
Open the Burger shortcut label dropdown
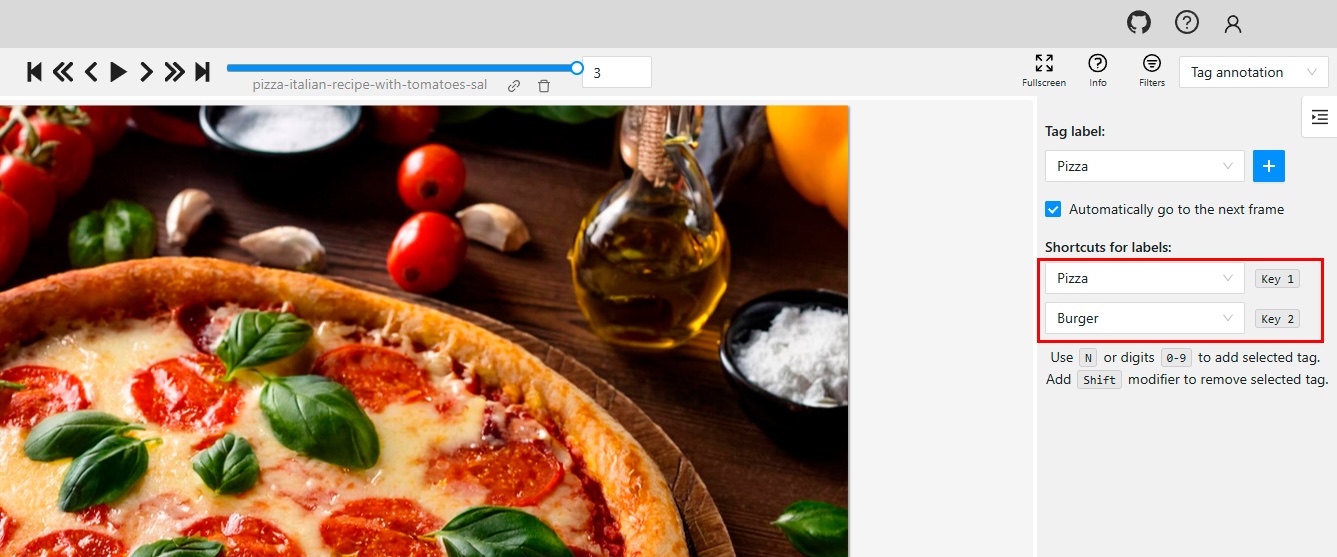click(1144, 318)
